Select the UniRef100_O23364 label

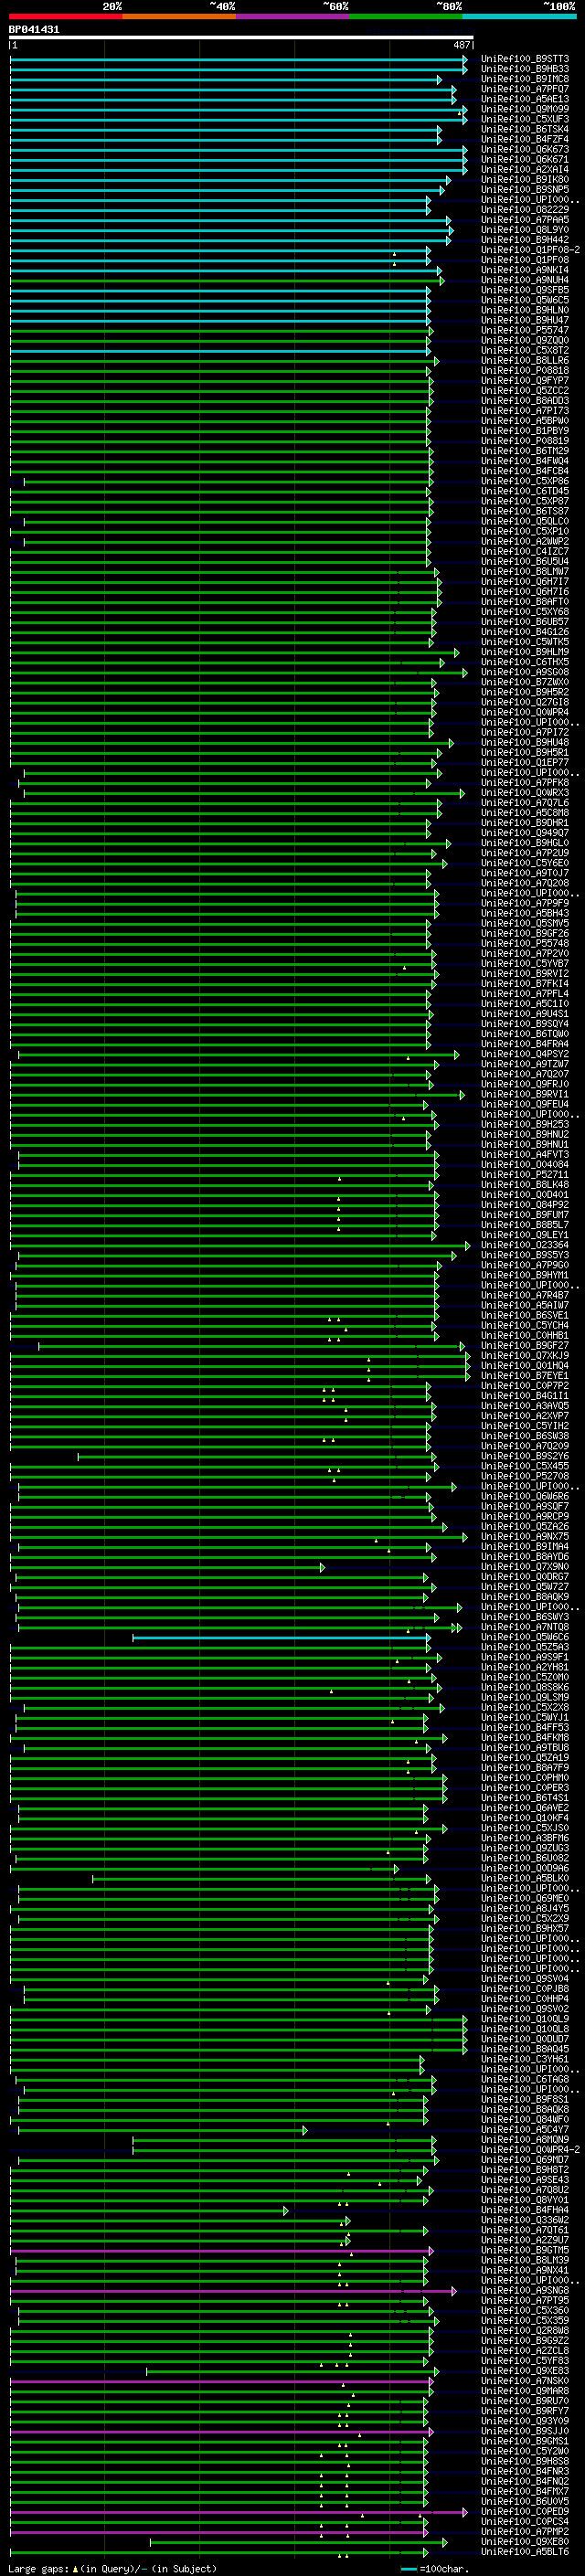(x=525, y=1245)
